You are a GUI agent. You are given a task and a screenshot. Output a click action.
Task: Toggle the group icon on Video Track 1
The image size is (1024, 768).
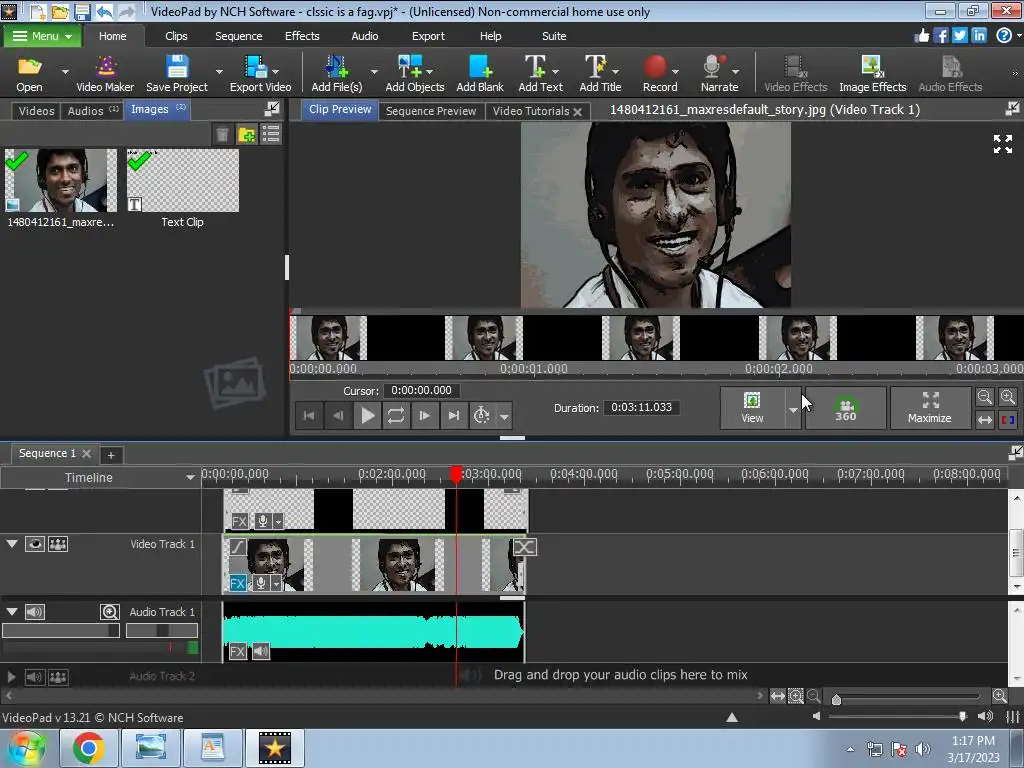[x=57, y=544]
